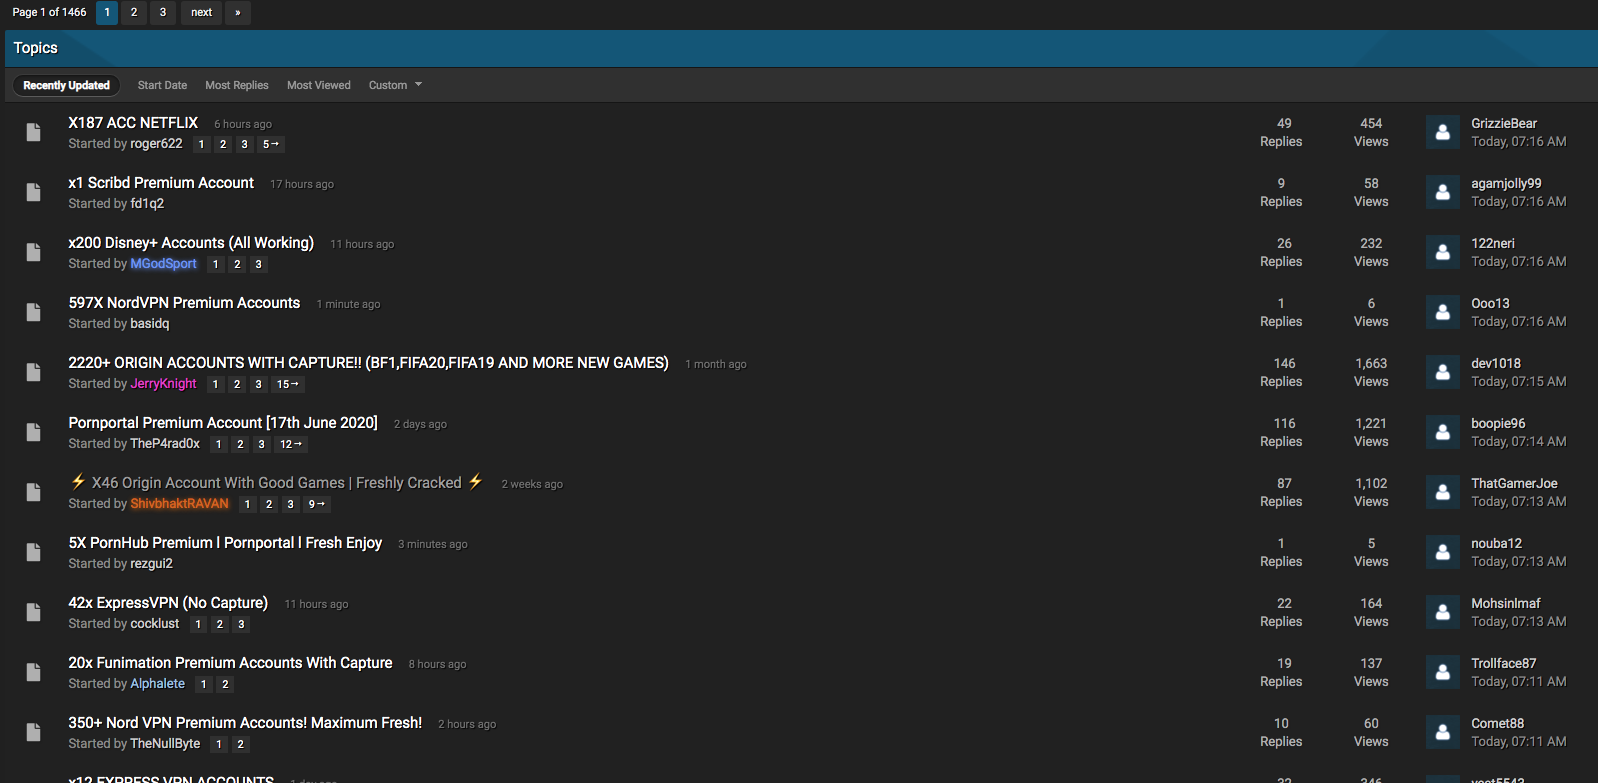Open GrizzieBear's avatar icon
This screenshot has width=1598, height=783.
1442,132
